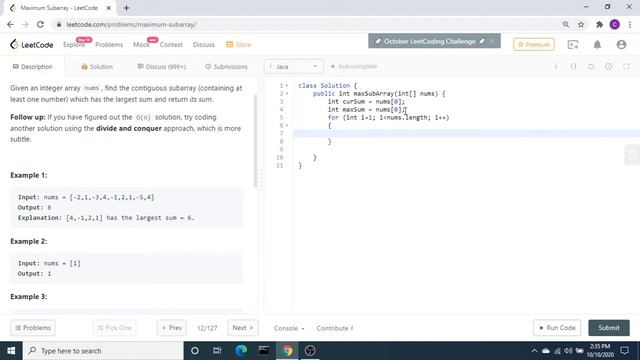Open the Submissions tab
The width and height of the screenshot is (640, 360).
pos(226,67)
